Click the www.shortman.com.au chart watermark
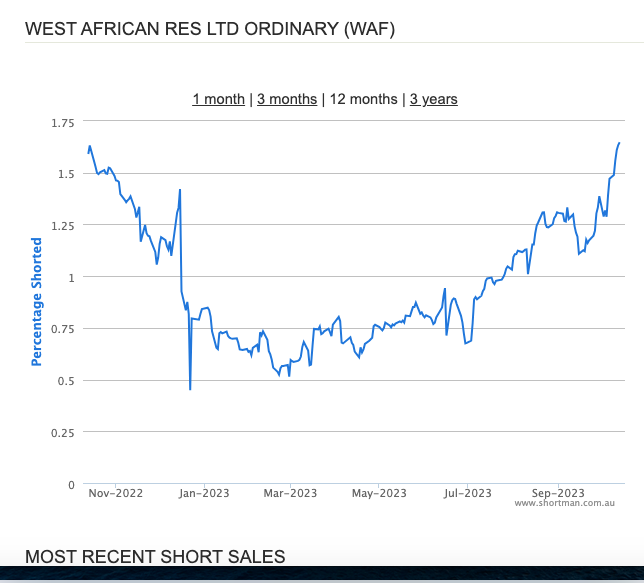The width and height of the screenshot is (644, 583). 564,503
